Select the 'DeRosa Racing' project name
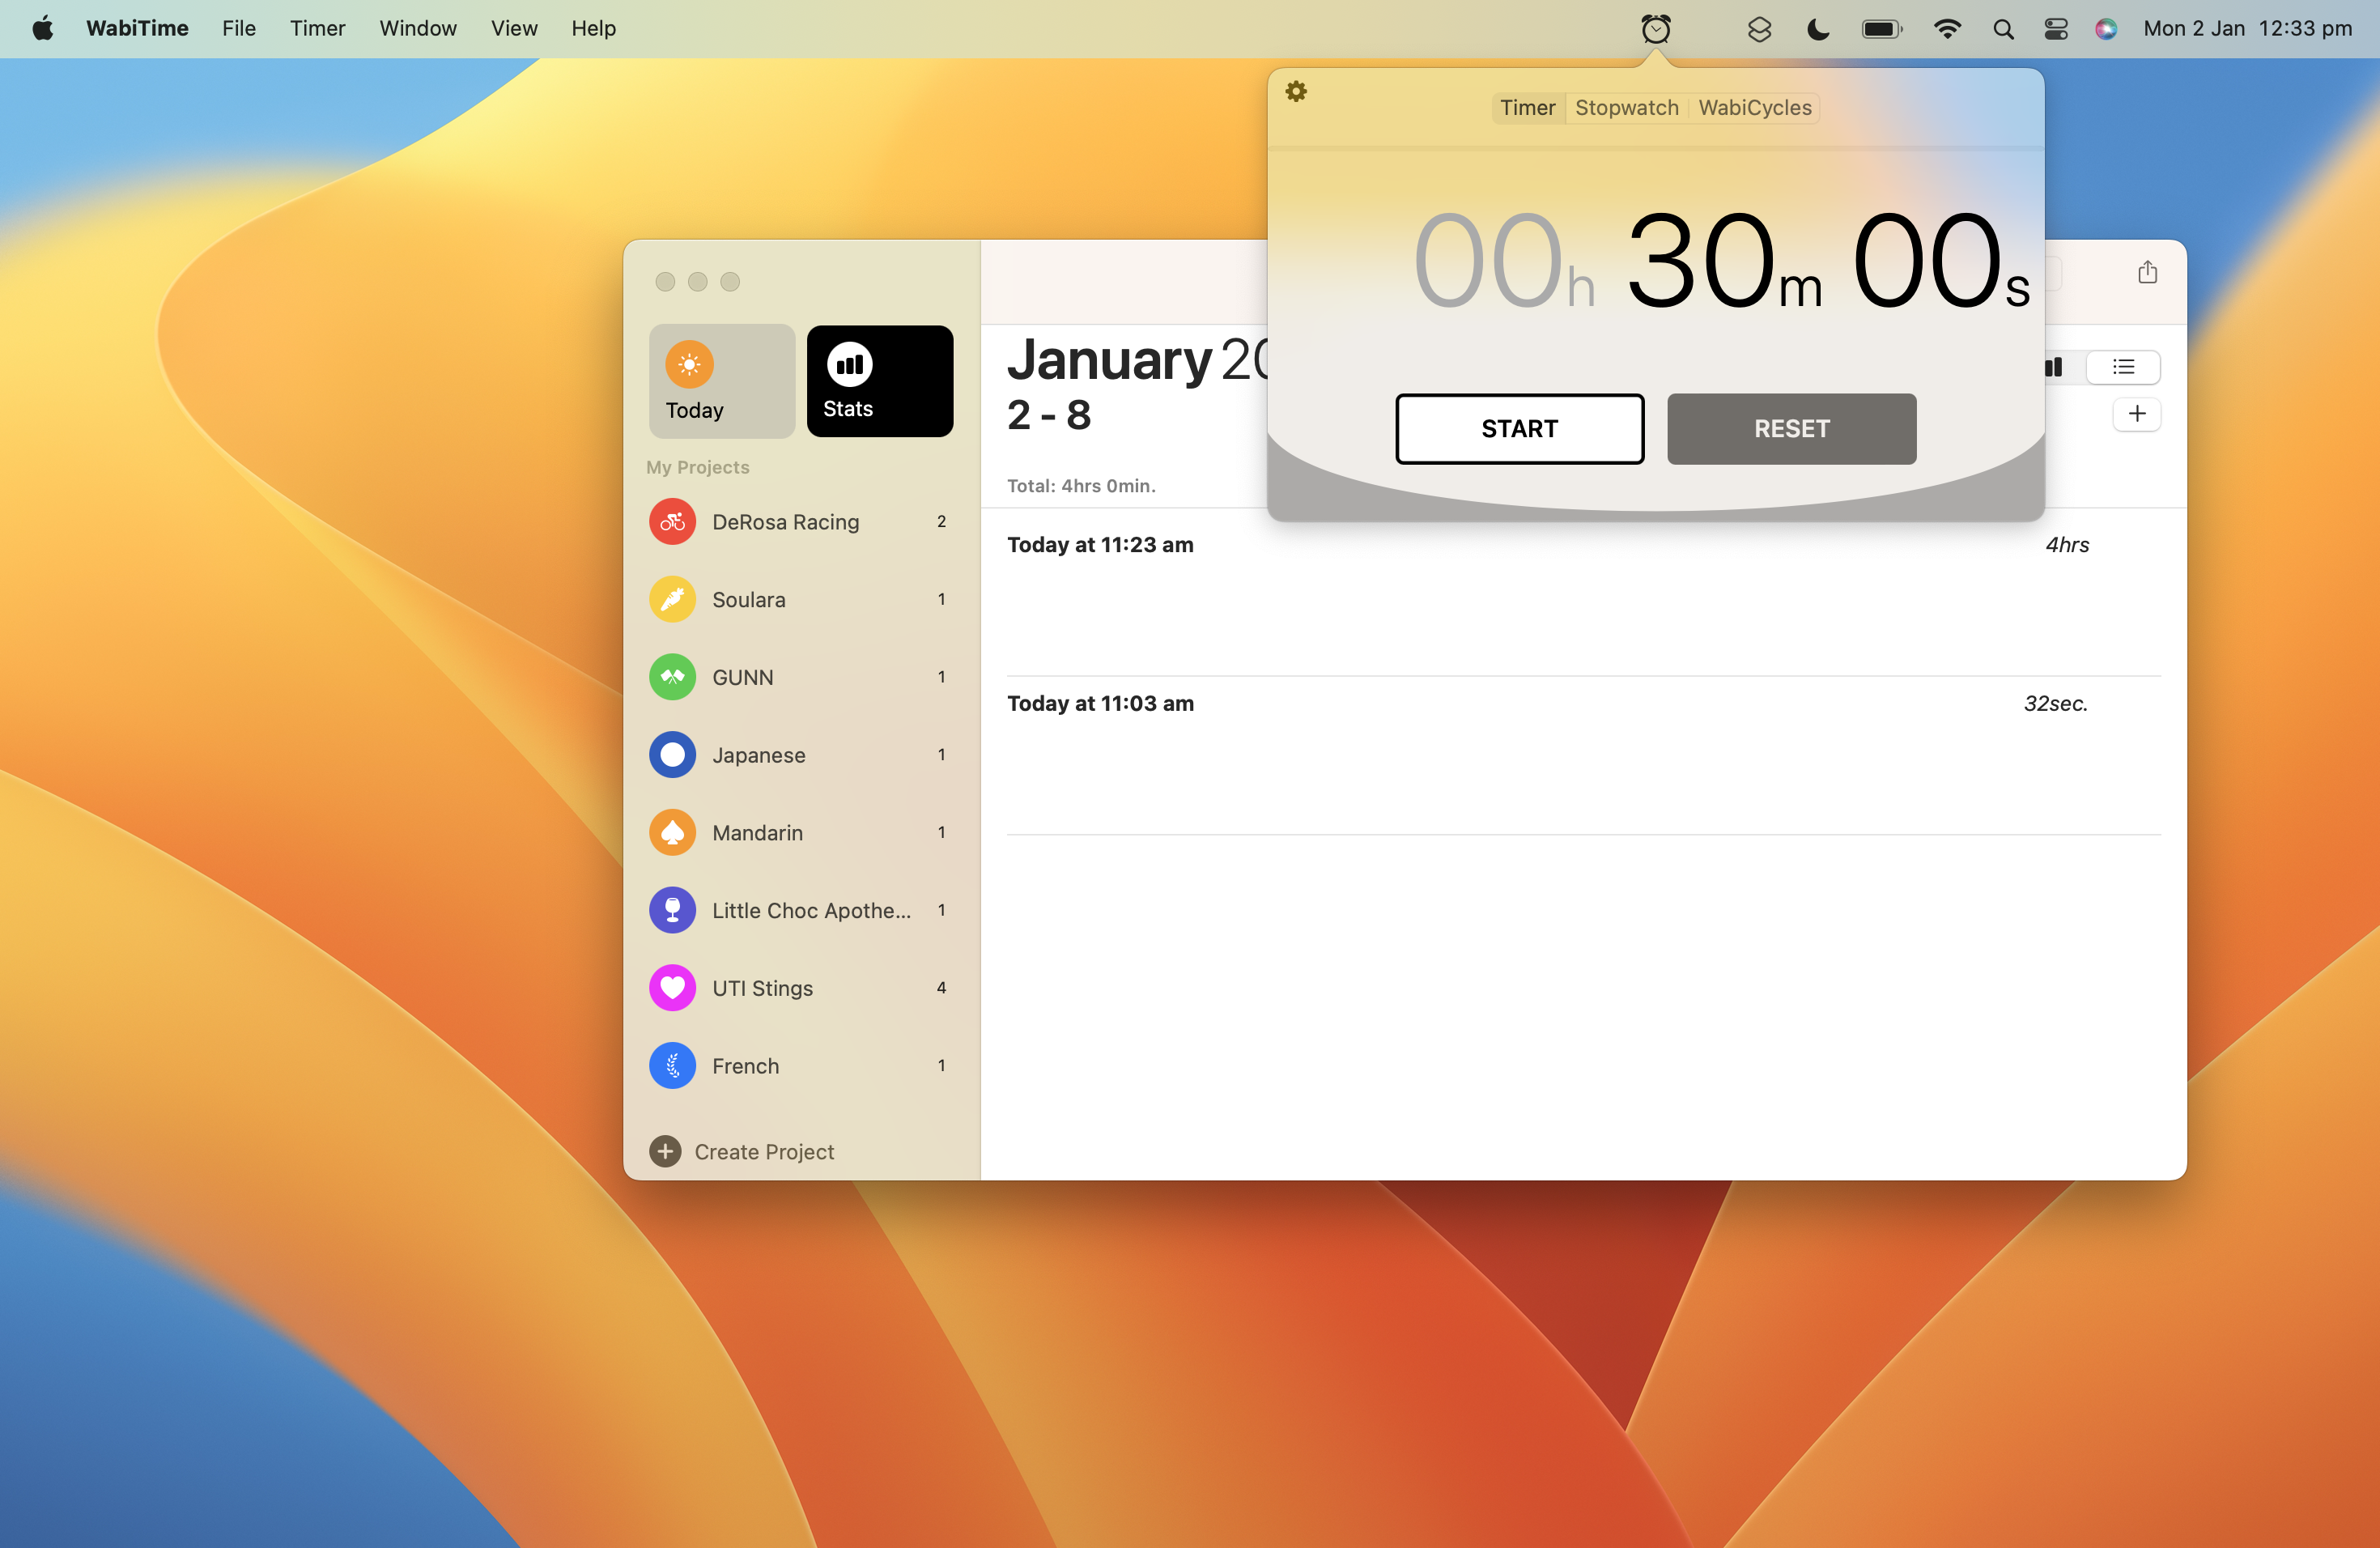Viewport: 2380px width, 1548px height. coord(785,522)
